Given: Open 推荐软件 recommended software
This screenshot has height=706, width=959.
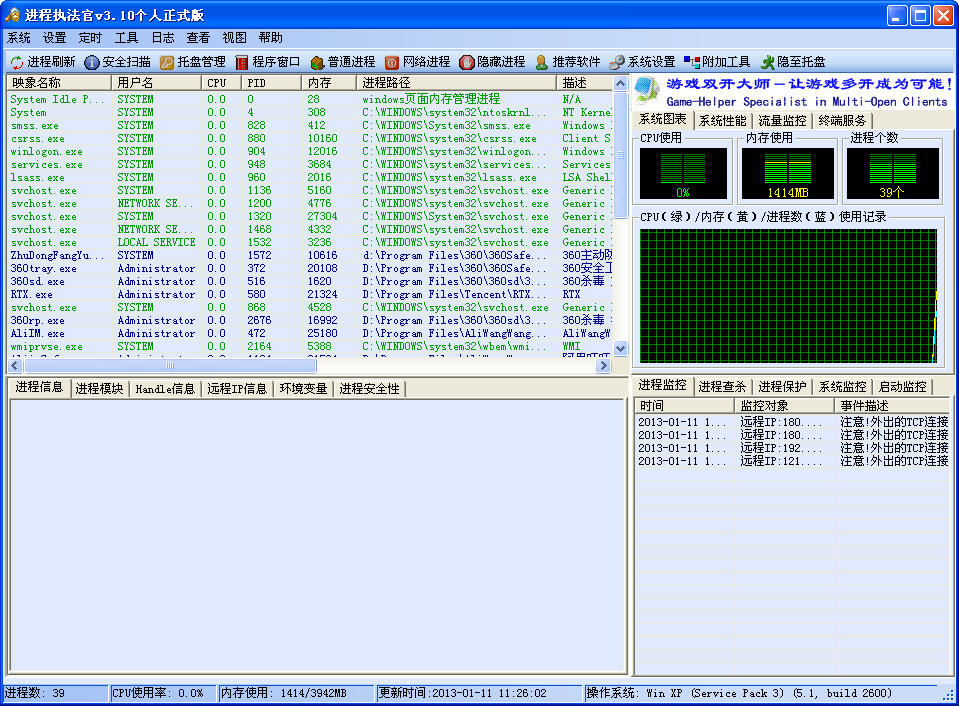Looking at the screenshot, I should [568, 62].
